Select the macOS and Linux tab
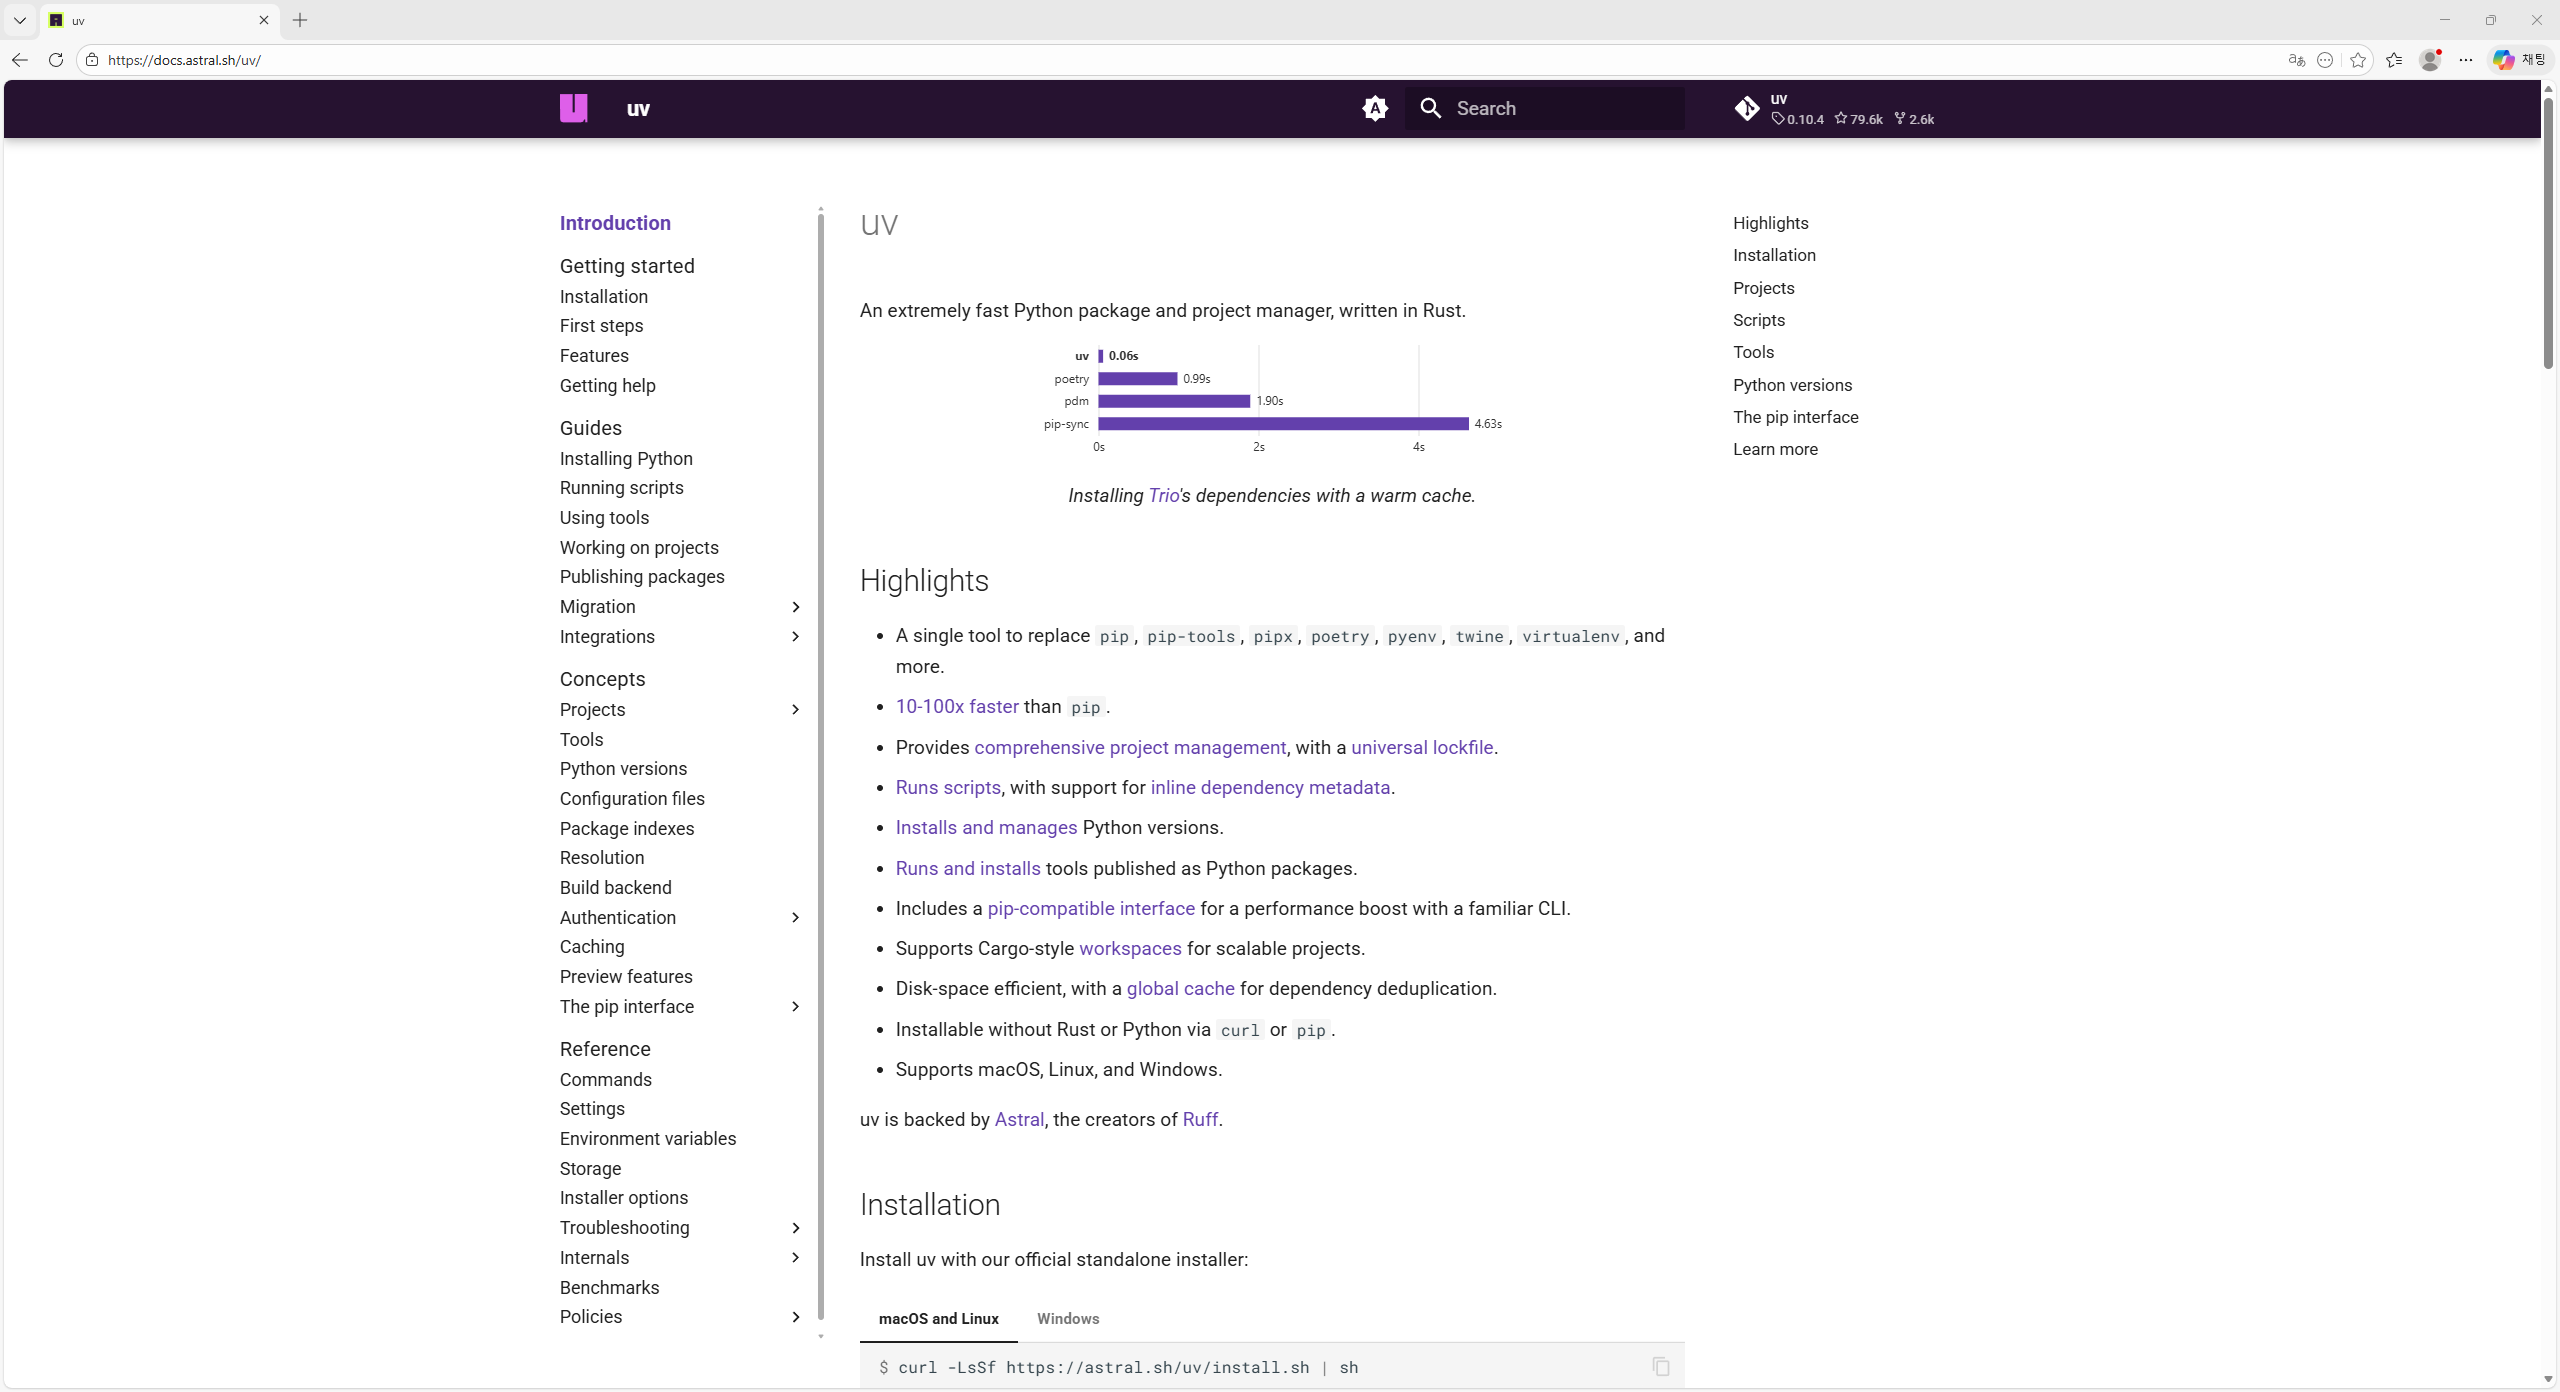The image size is (2560, 1392). pos(938,1319)
